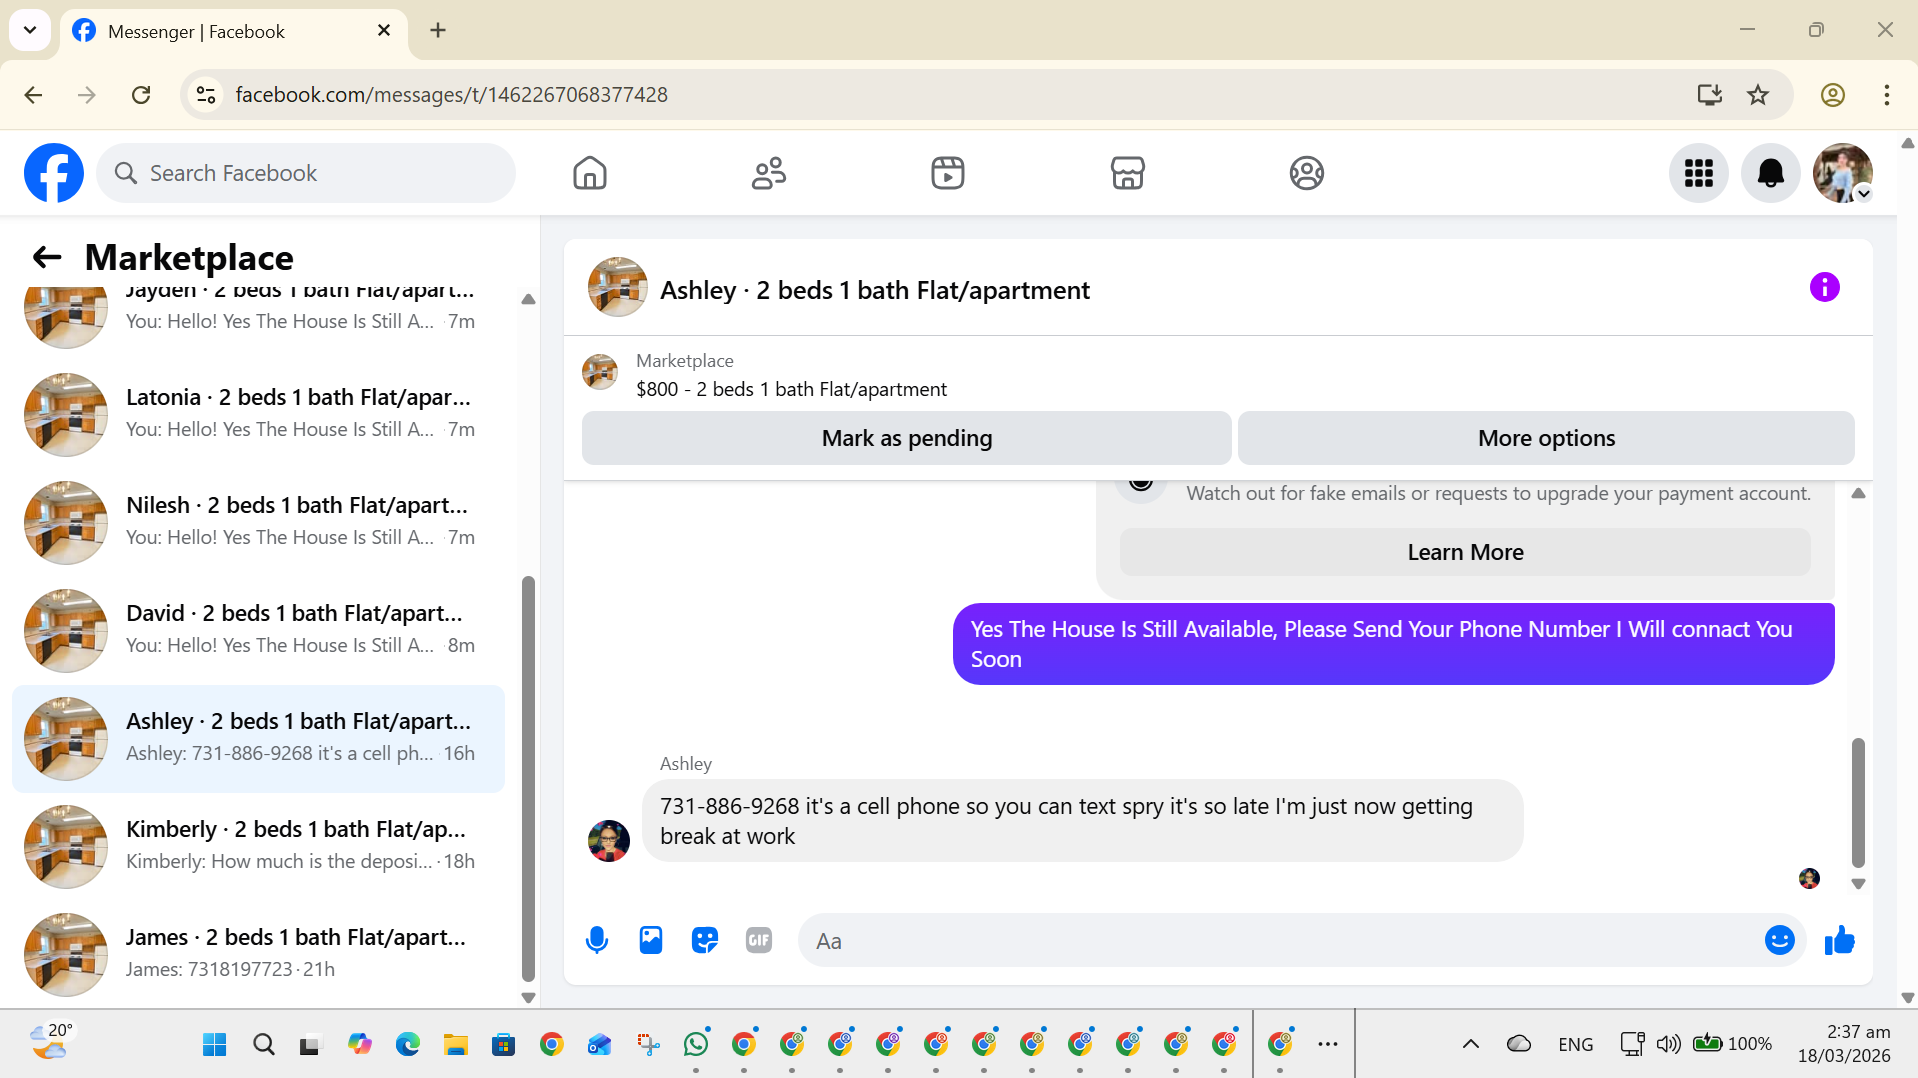1918x1078 pixels.
Task: Click the conversation list scroll-up arrow
Action: (x=528, y=299)
